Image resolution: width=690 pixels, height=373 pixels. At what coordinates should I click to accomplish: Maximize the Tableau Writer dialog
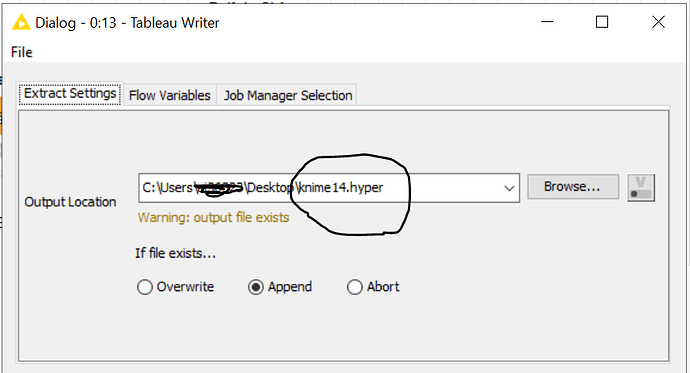coord(602,22)
